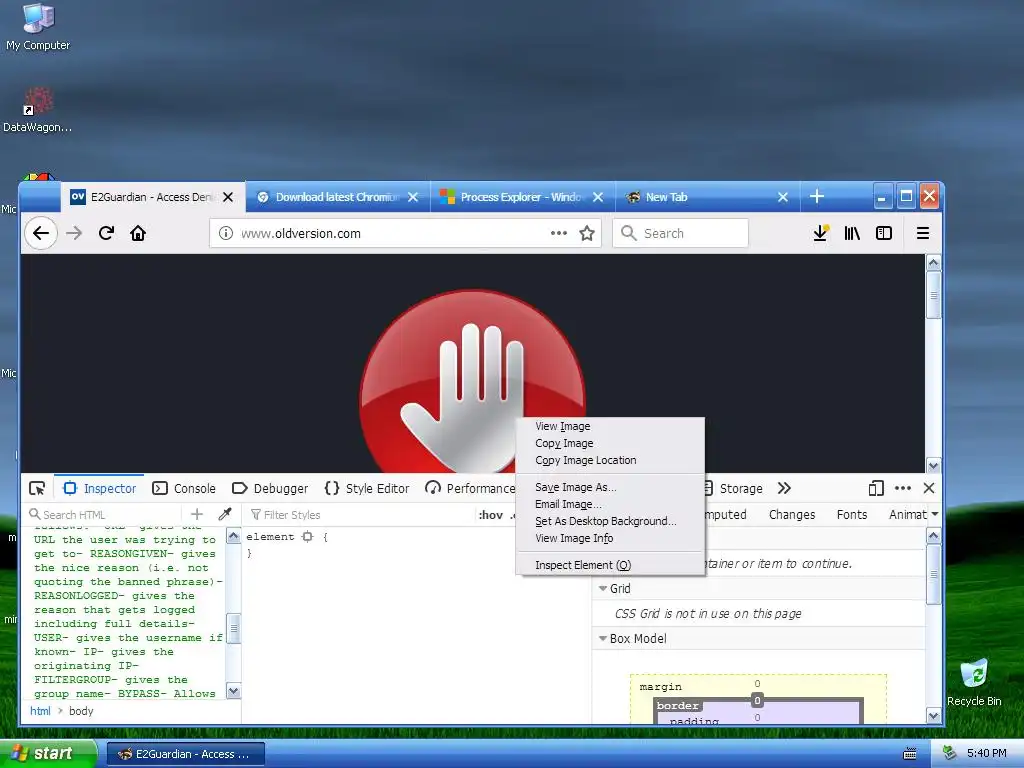Choose Email Image... menu entry

coord(610,504)
